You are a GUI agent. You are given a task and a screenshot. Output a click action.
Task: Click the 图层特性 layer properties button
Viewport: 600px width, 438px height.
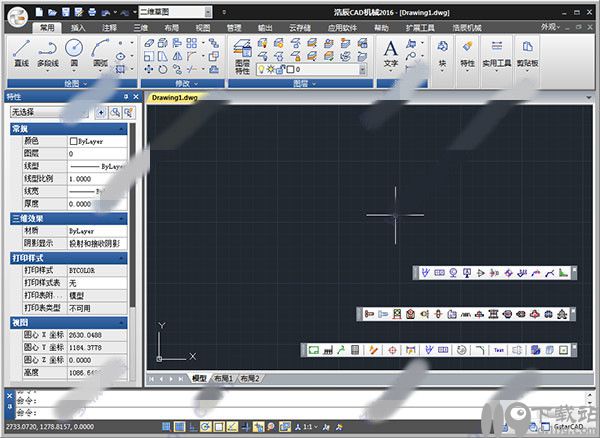[242, 57]
